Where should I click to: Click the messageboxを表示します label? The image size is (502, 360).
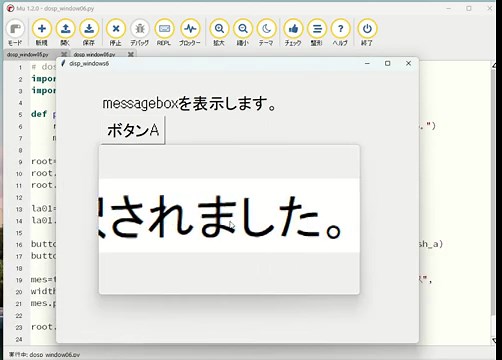189,103
